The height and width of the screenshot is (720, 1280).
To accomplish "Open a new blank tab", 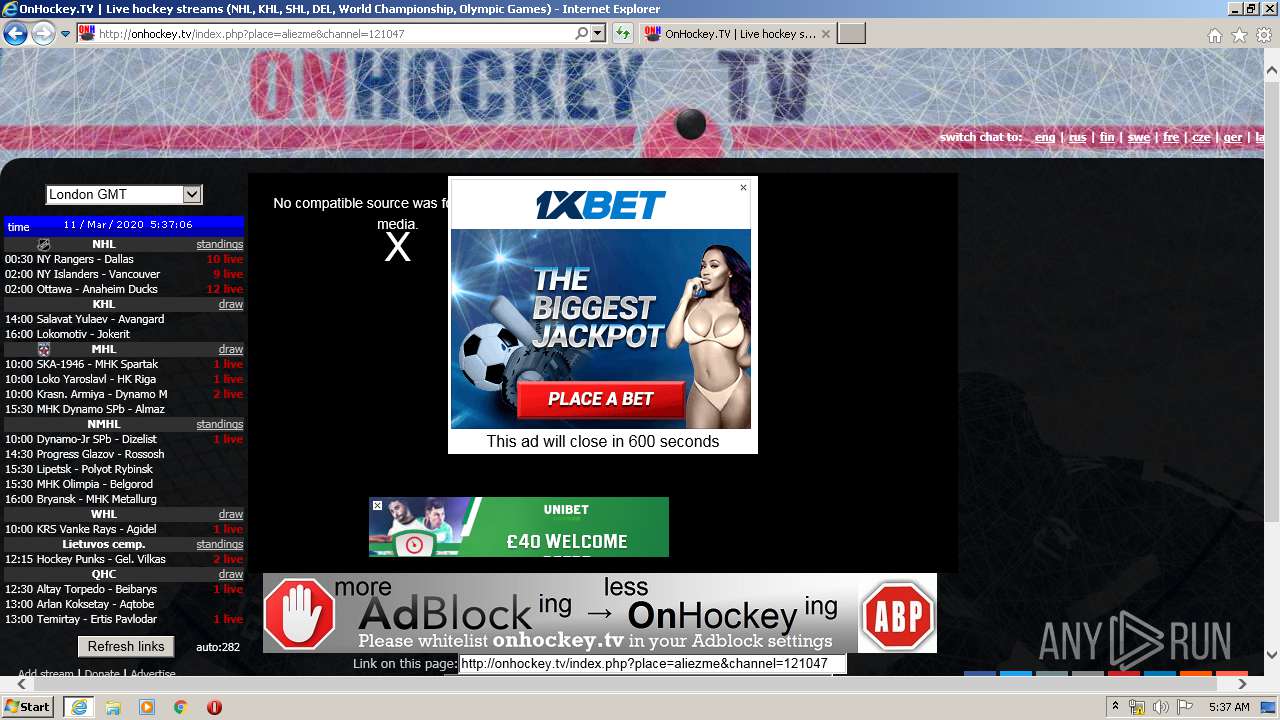I will pos(851,34).
